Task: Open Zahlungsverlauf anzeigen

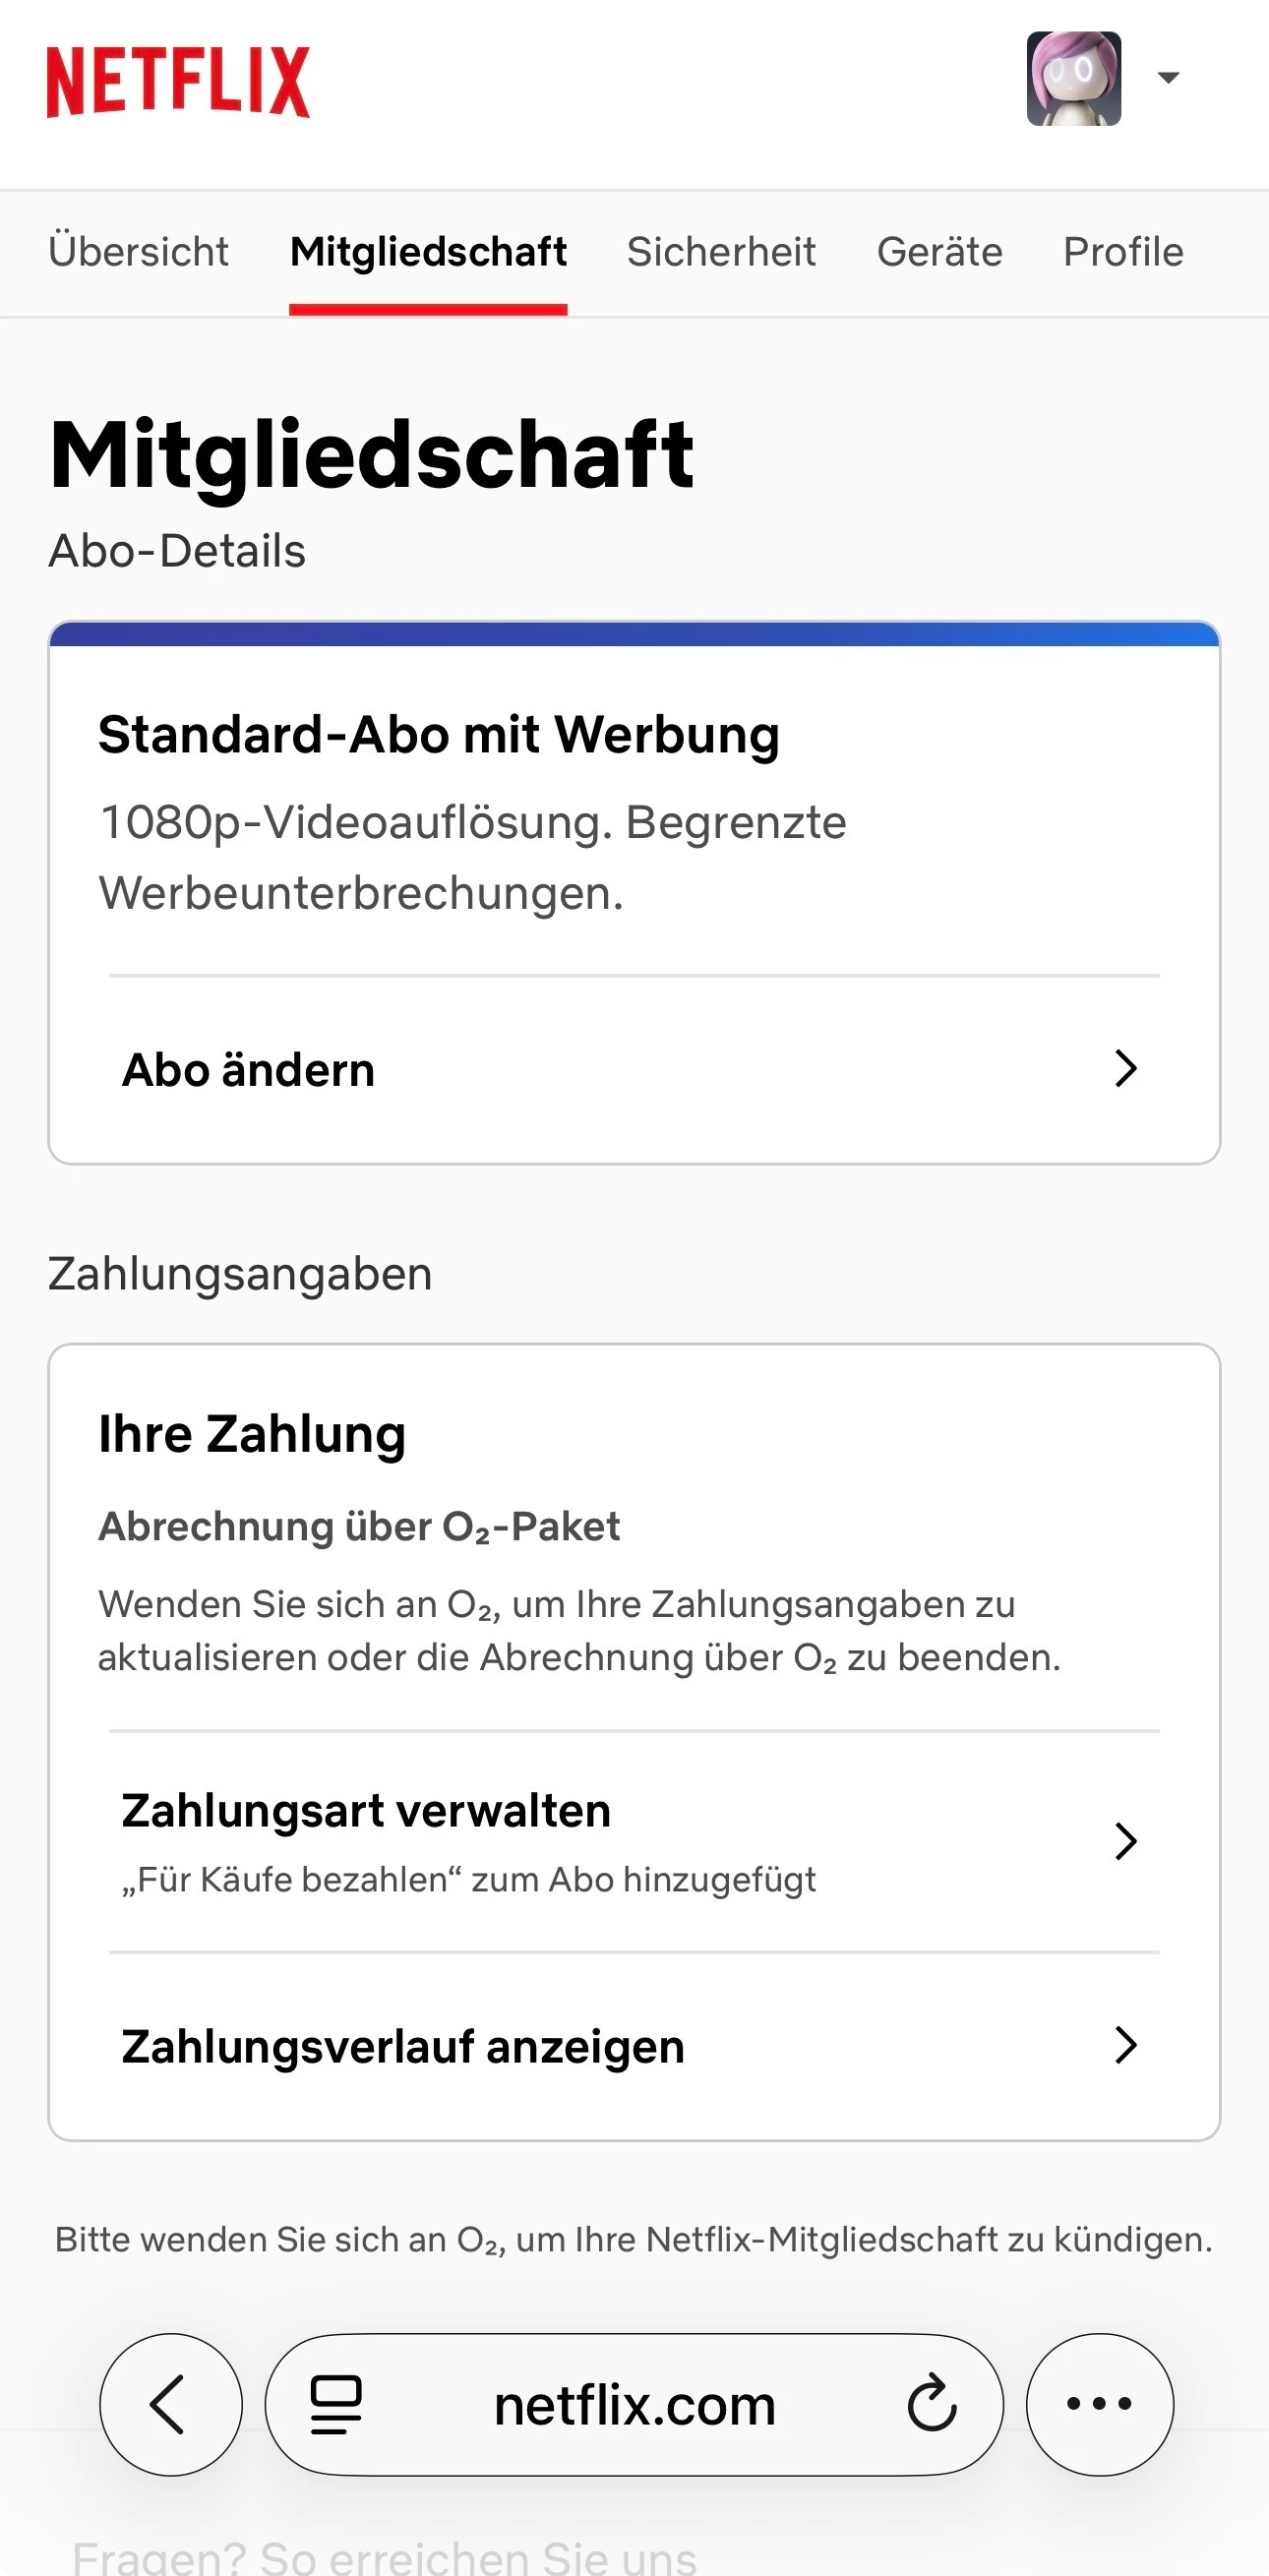Action: point(403,2046)
